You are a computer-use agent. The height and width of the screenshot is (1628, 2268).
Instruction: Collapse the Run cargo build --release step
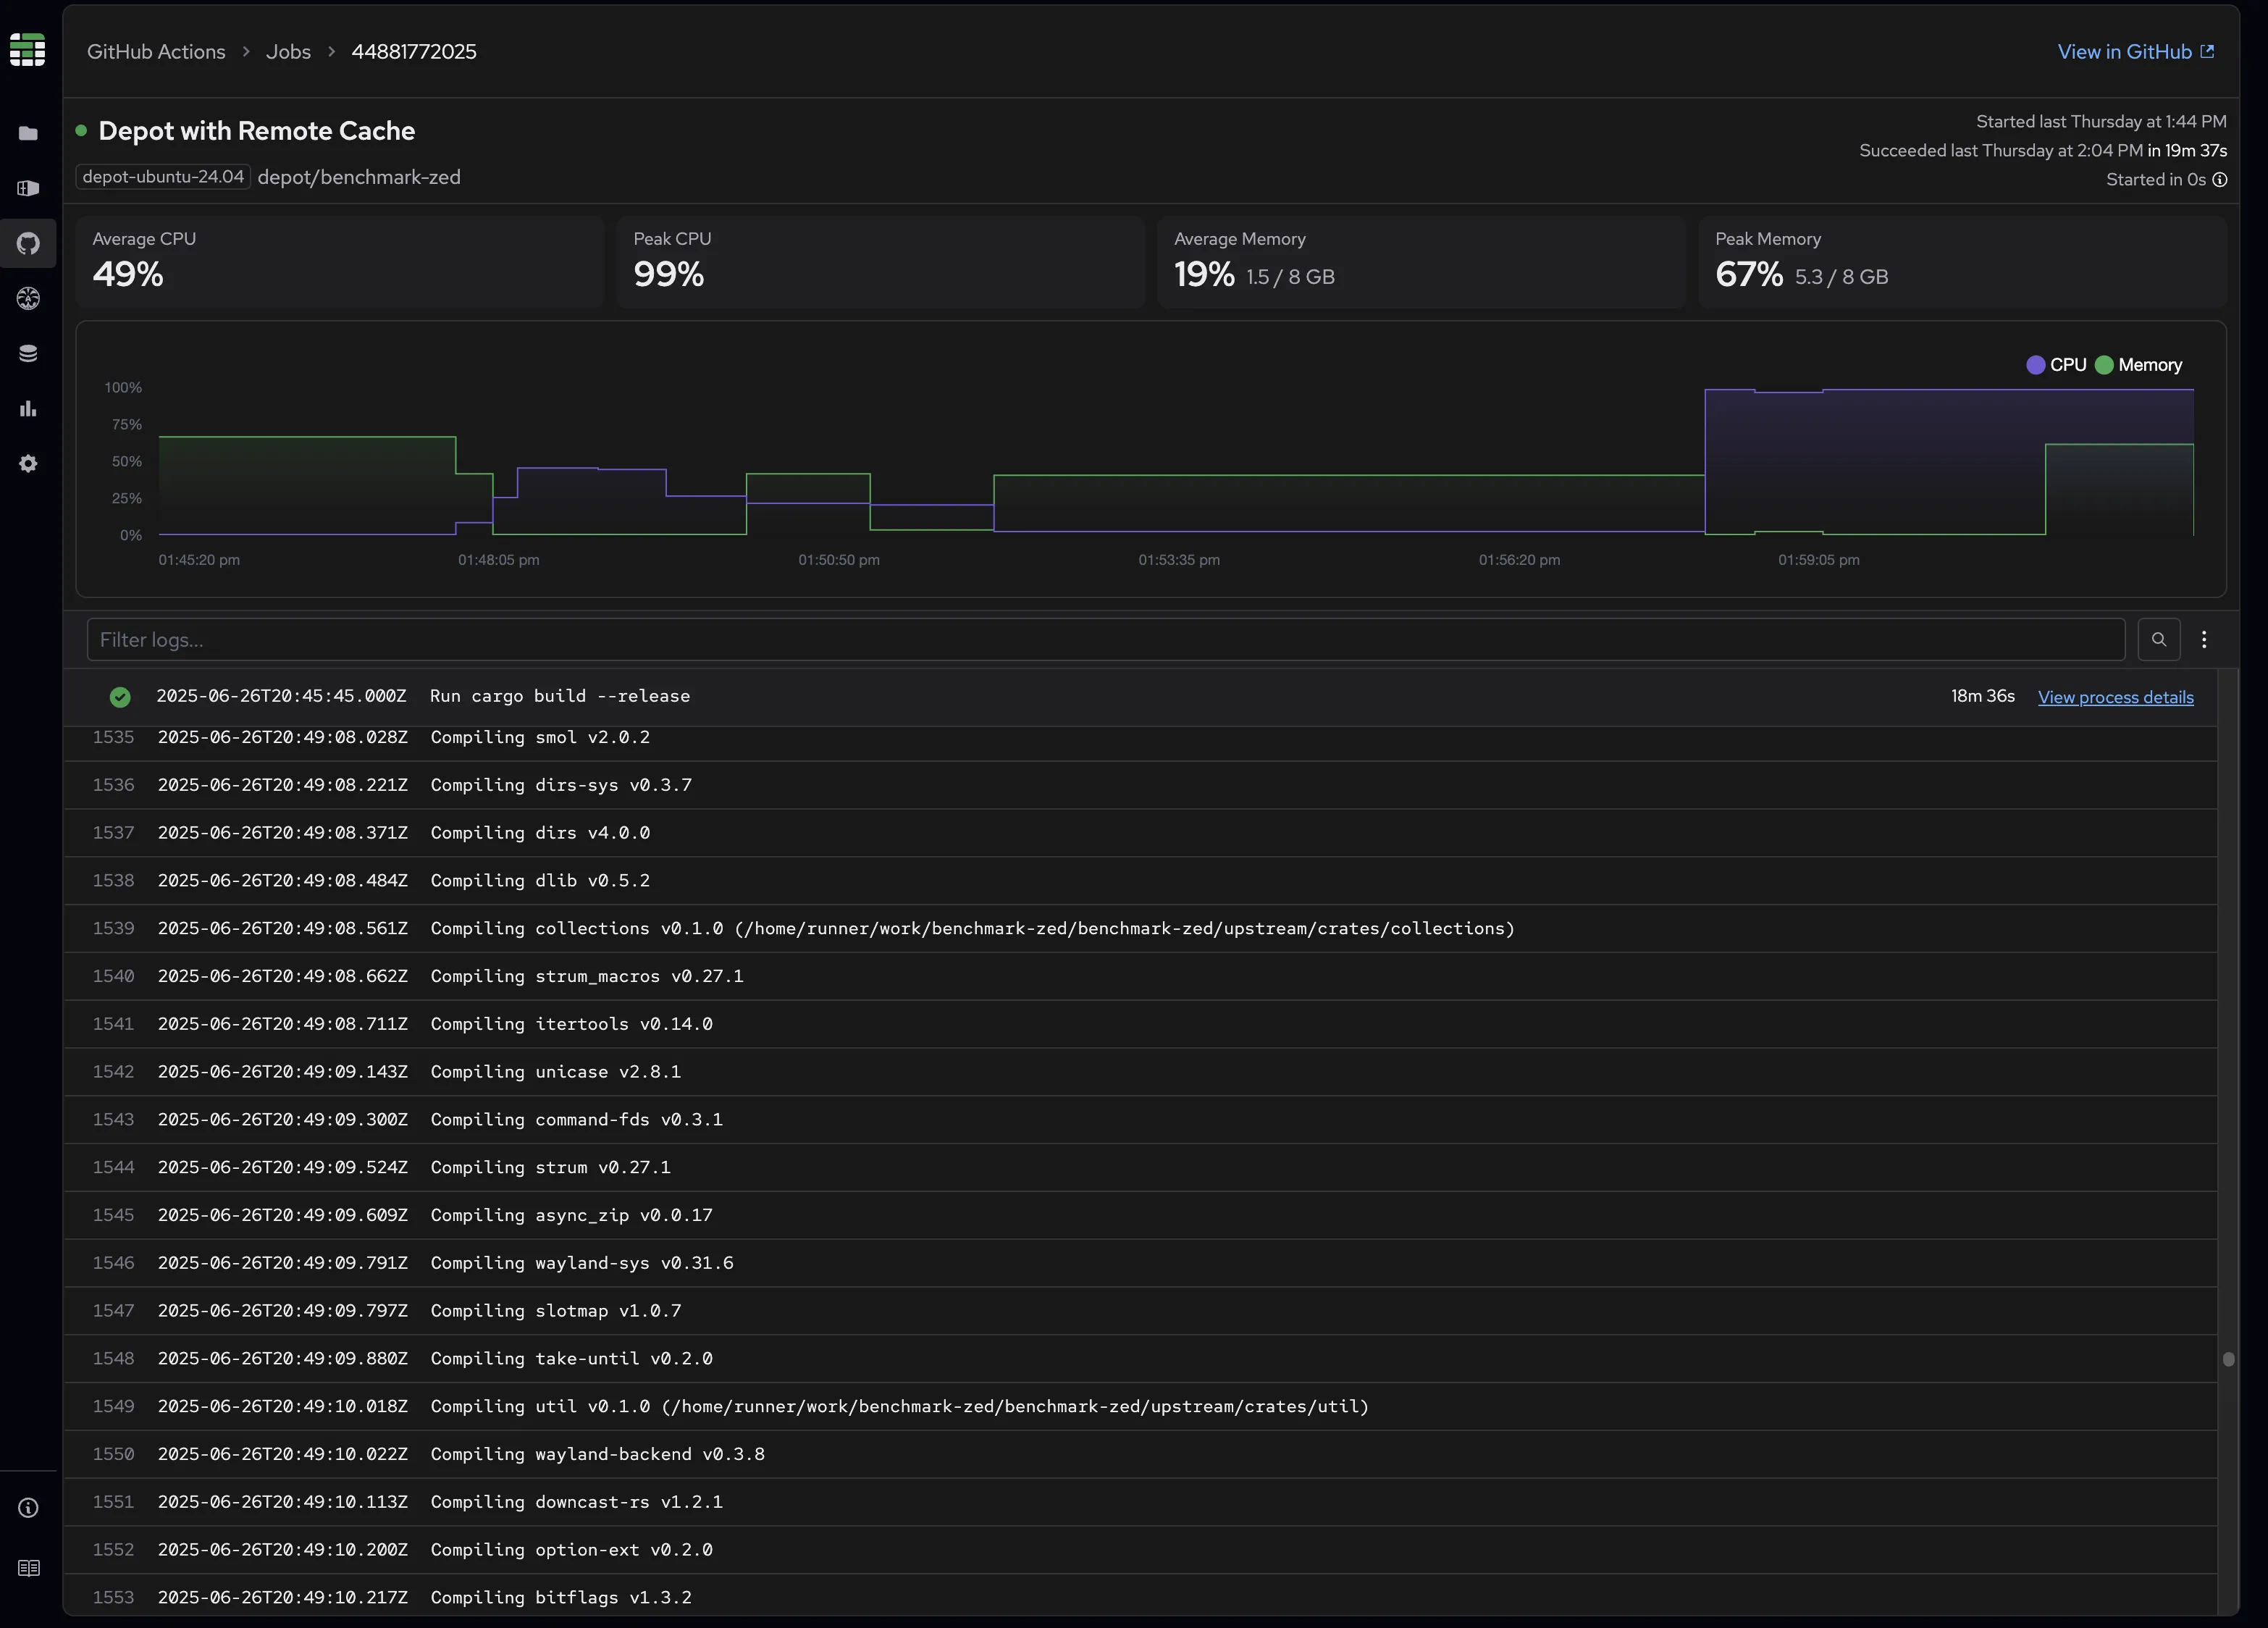point(560,696)
